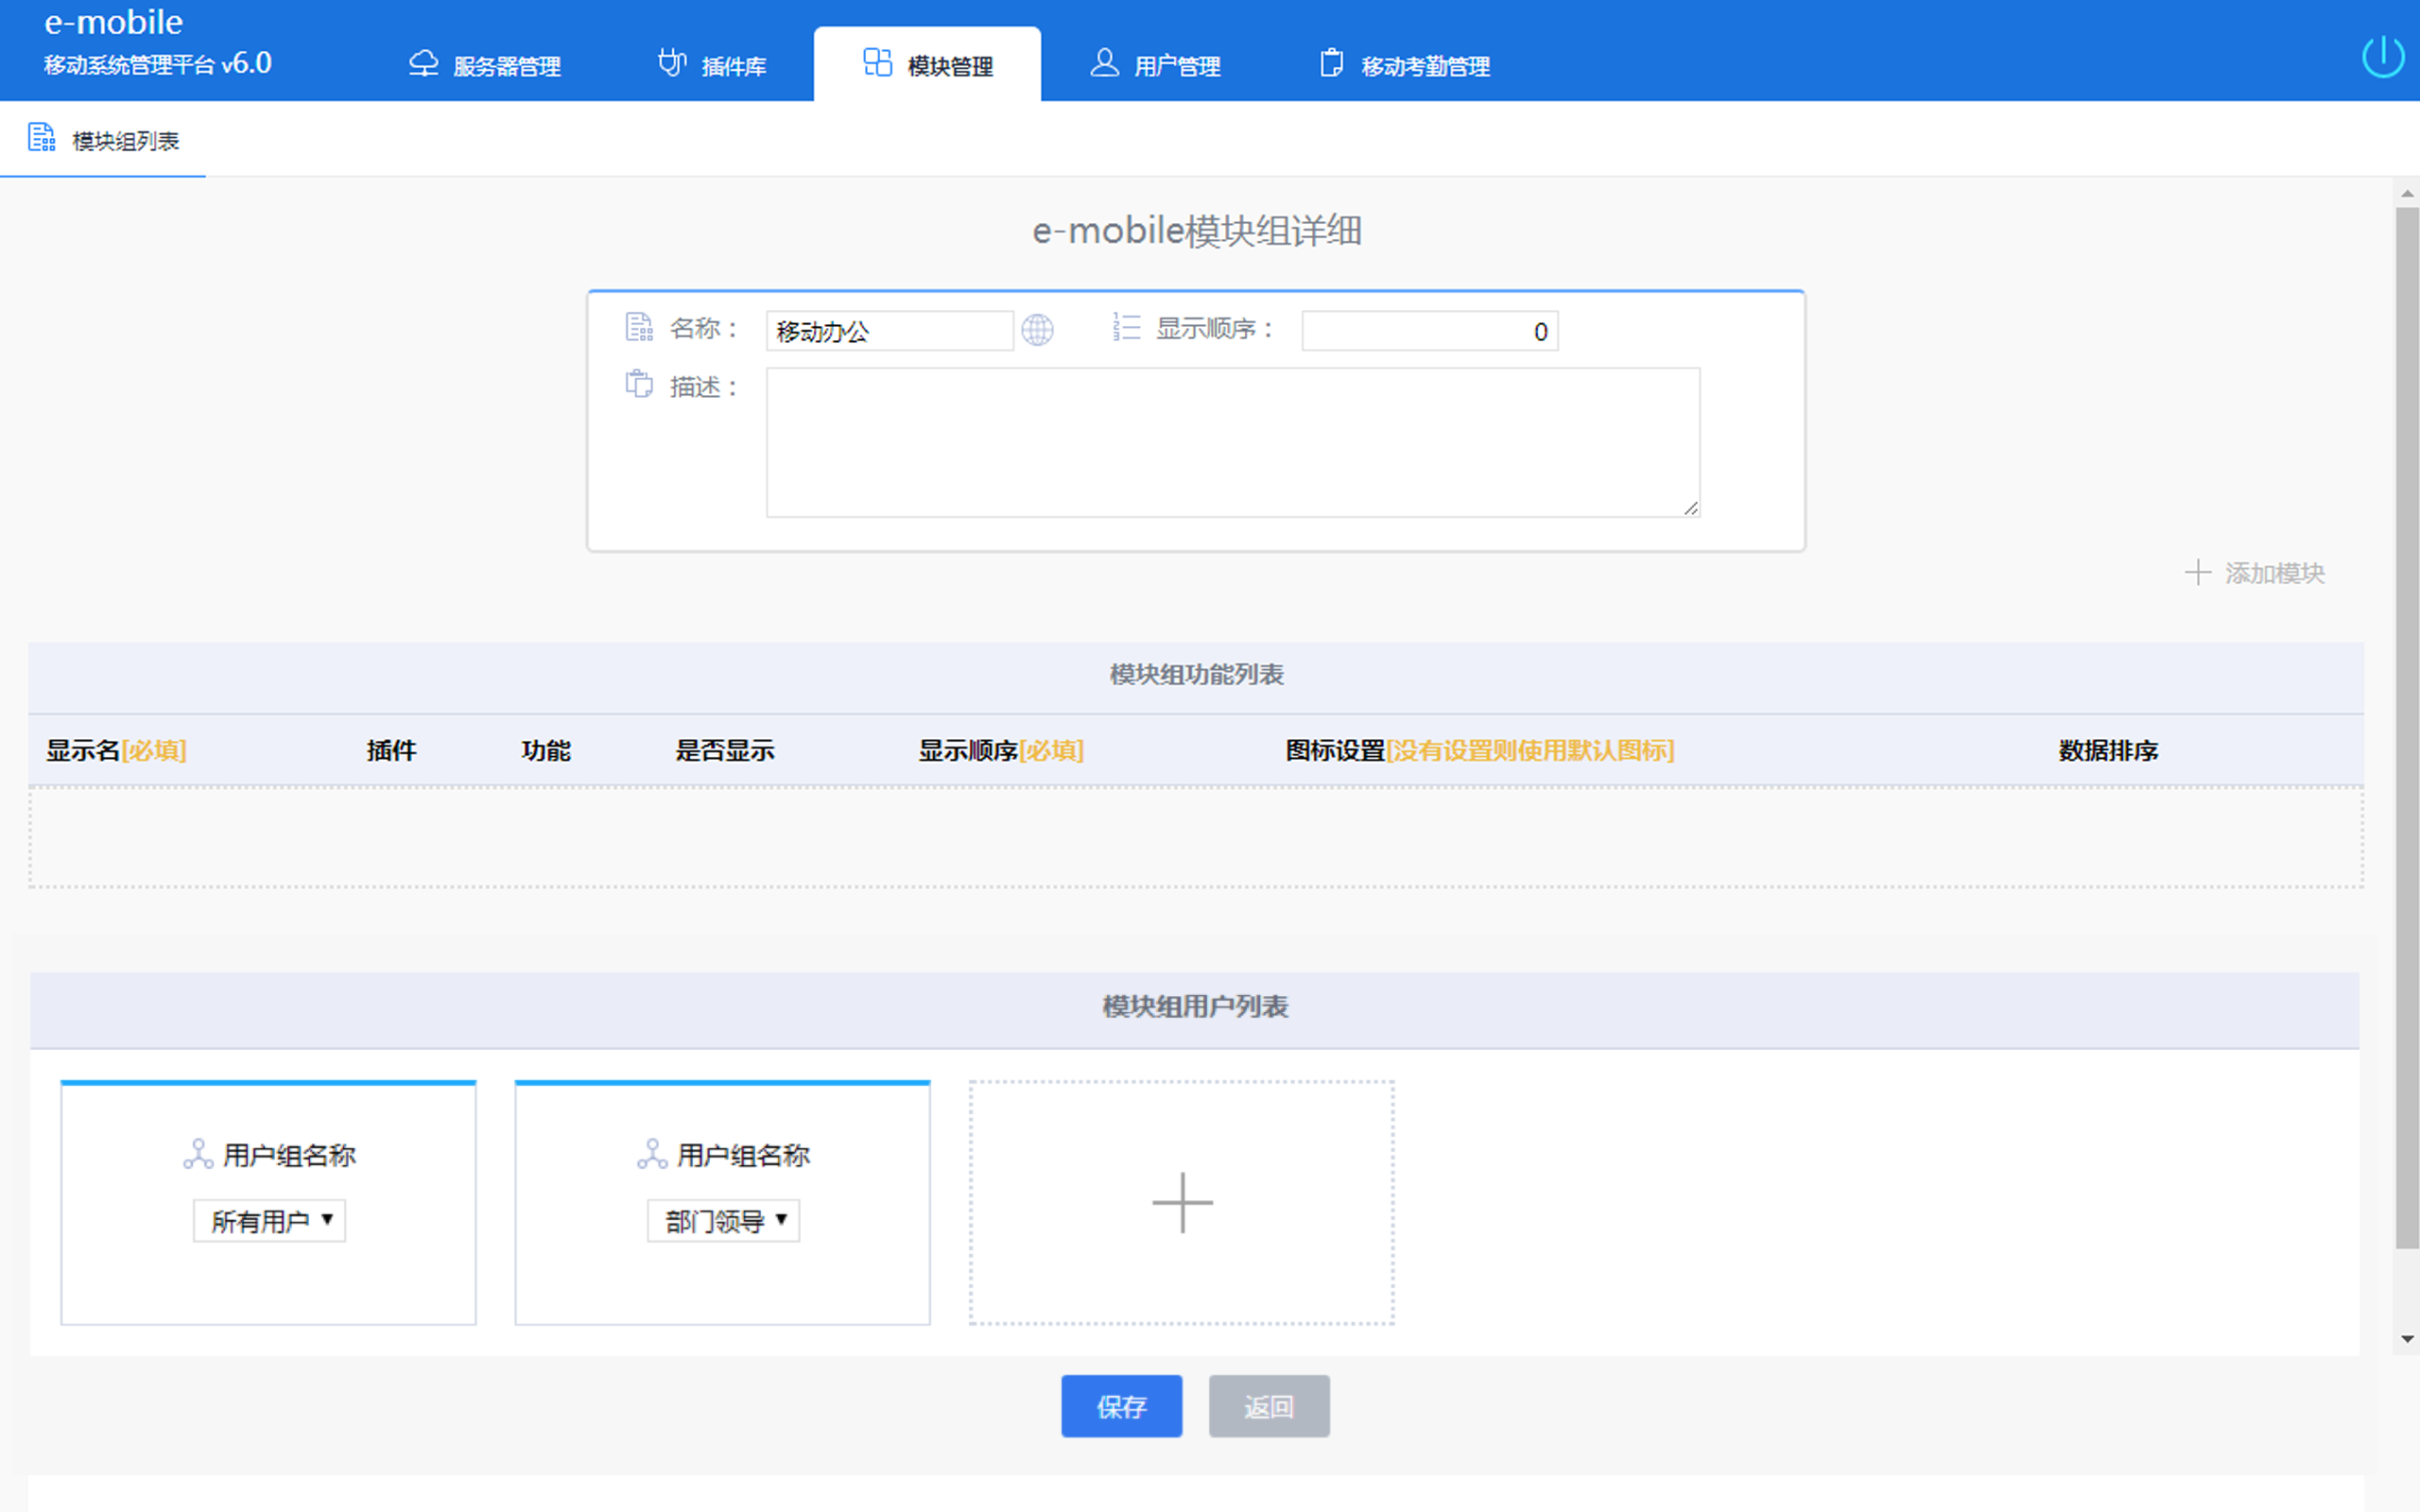
Task: Click the 返回 button
Action: [x=1269, y=1406]
